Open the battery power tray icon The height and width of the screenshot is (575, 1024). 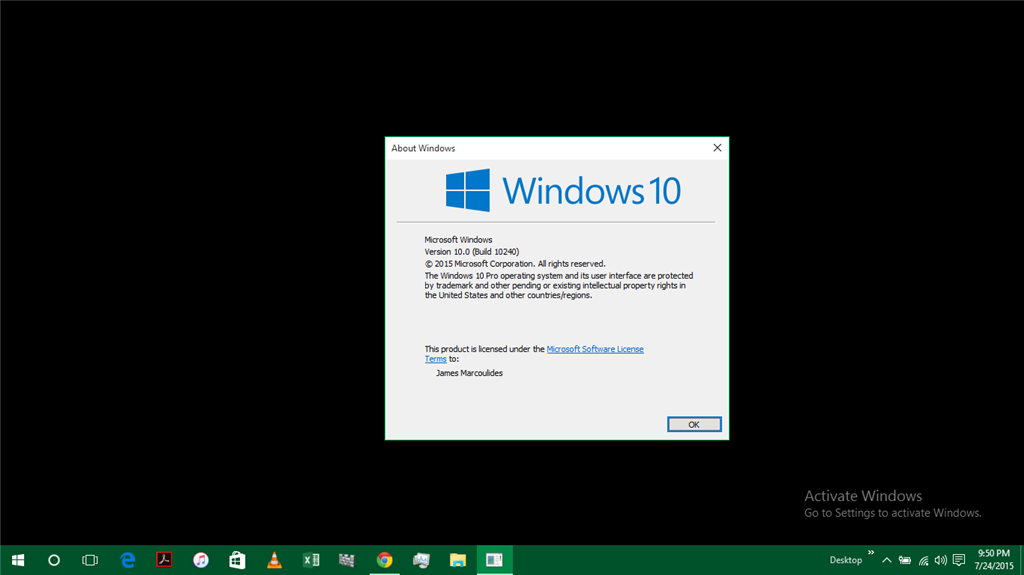[x=904, y=560]
